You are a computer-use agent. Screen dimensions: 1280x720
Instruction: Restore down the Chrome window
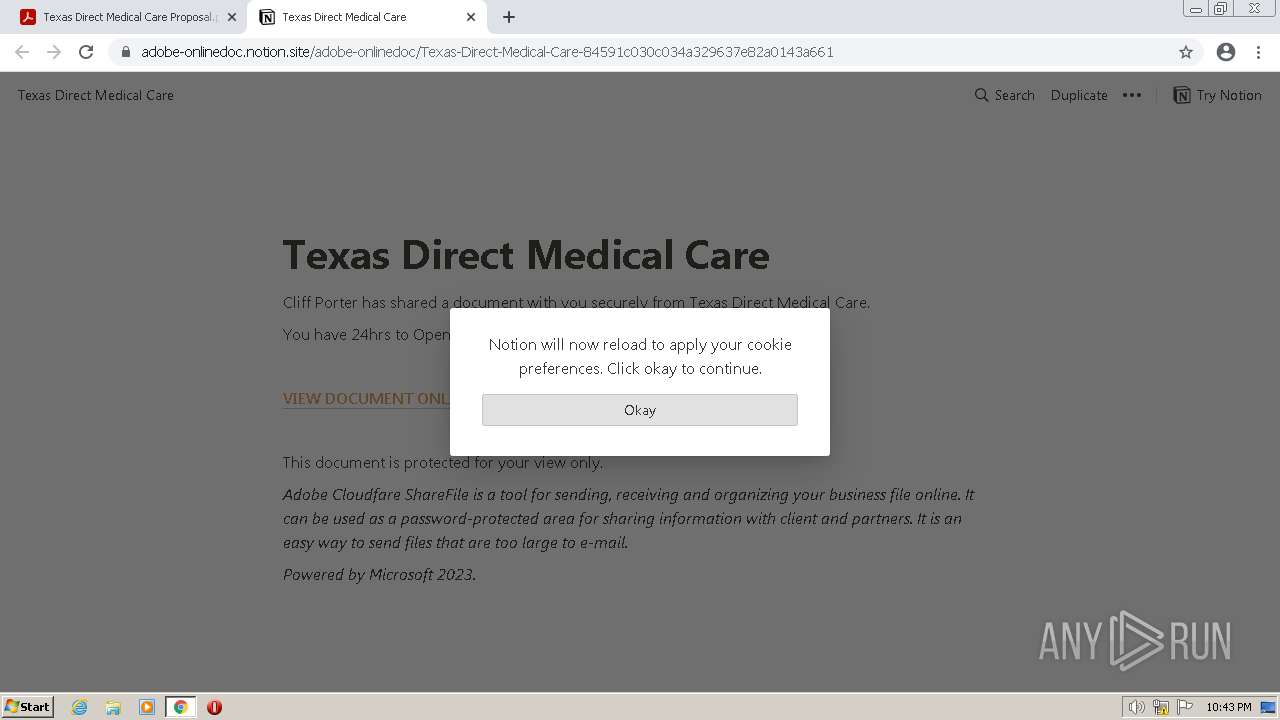[x=1221, y=9]
